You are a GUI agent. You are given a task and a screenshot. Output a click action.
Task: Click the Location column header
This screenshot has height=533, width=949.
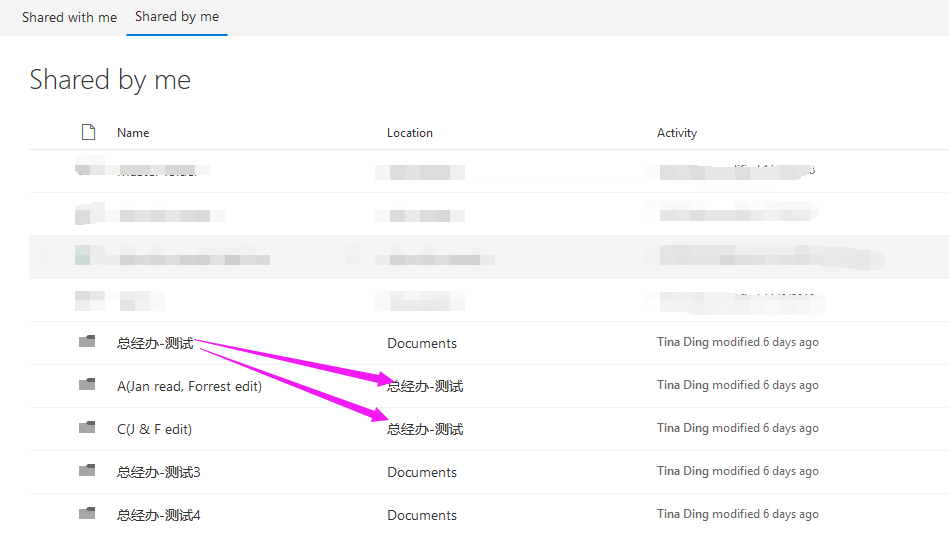pos(410,132)
